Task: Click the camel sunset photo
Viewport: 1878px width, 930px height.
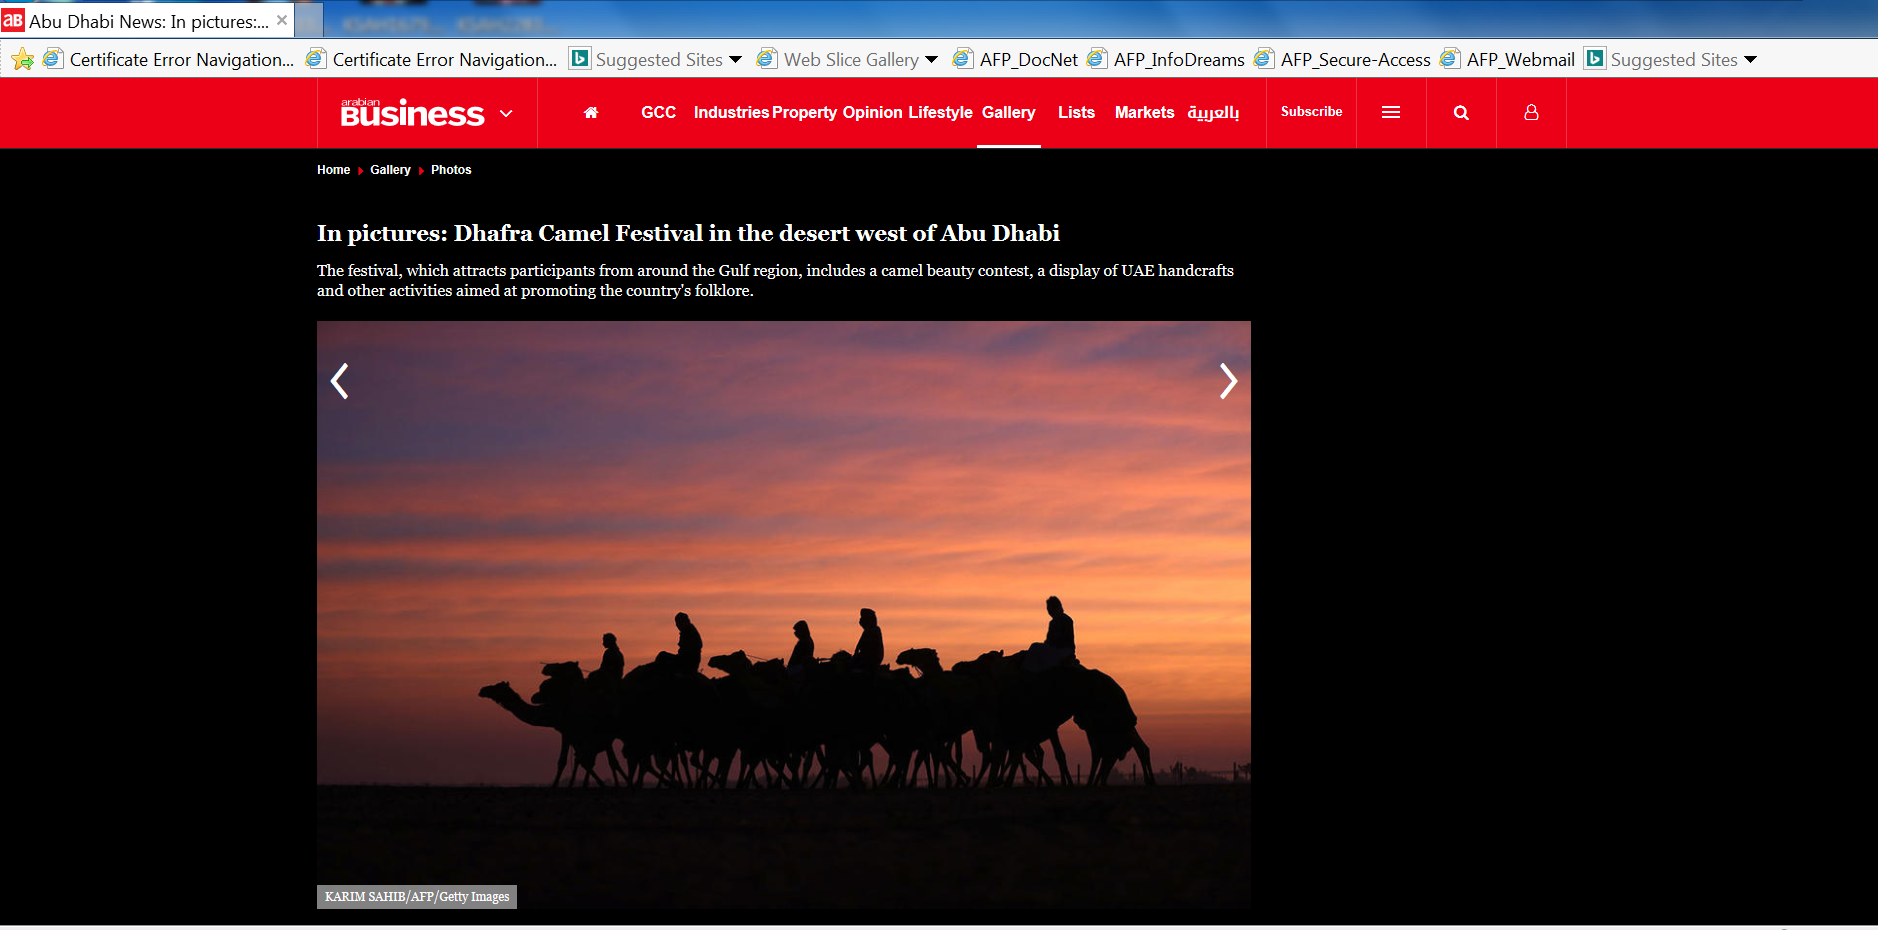Action: pyautogui.click(x=784, y=614)
